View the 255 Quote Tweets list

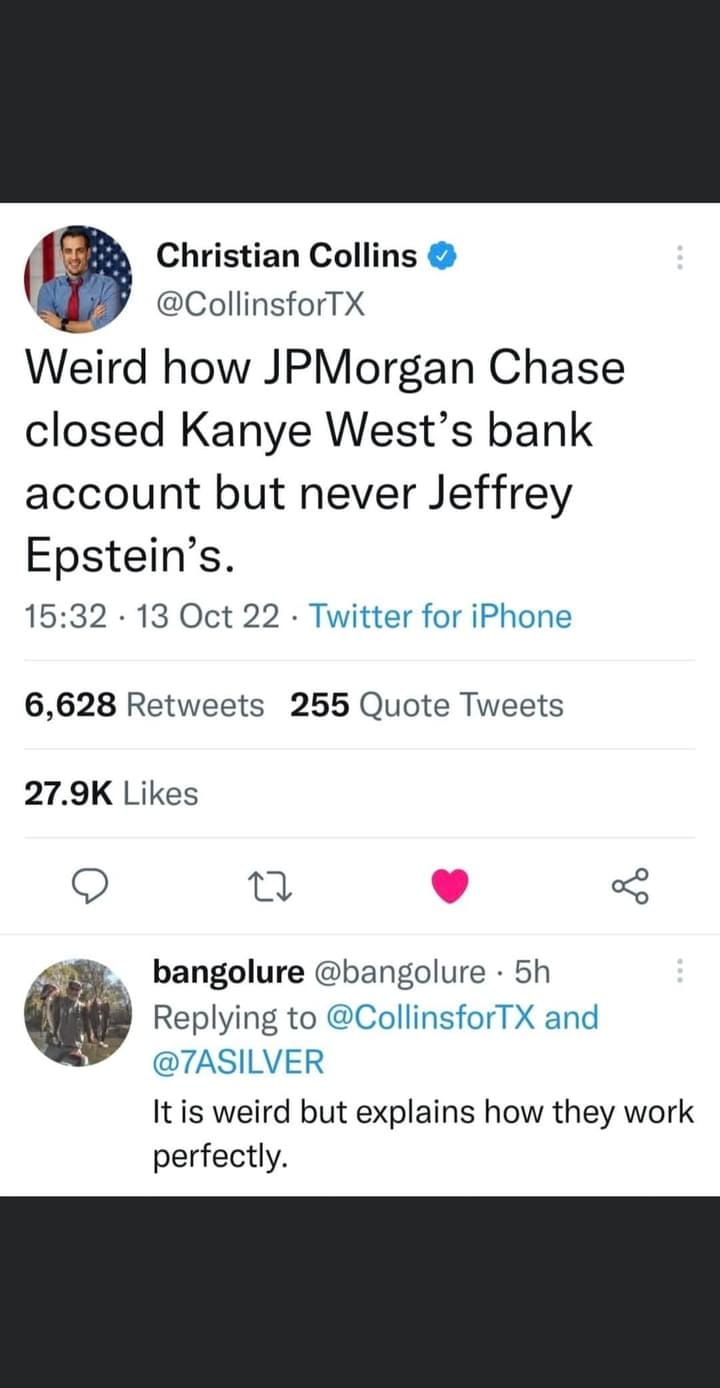click(x=427, y=705)
